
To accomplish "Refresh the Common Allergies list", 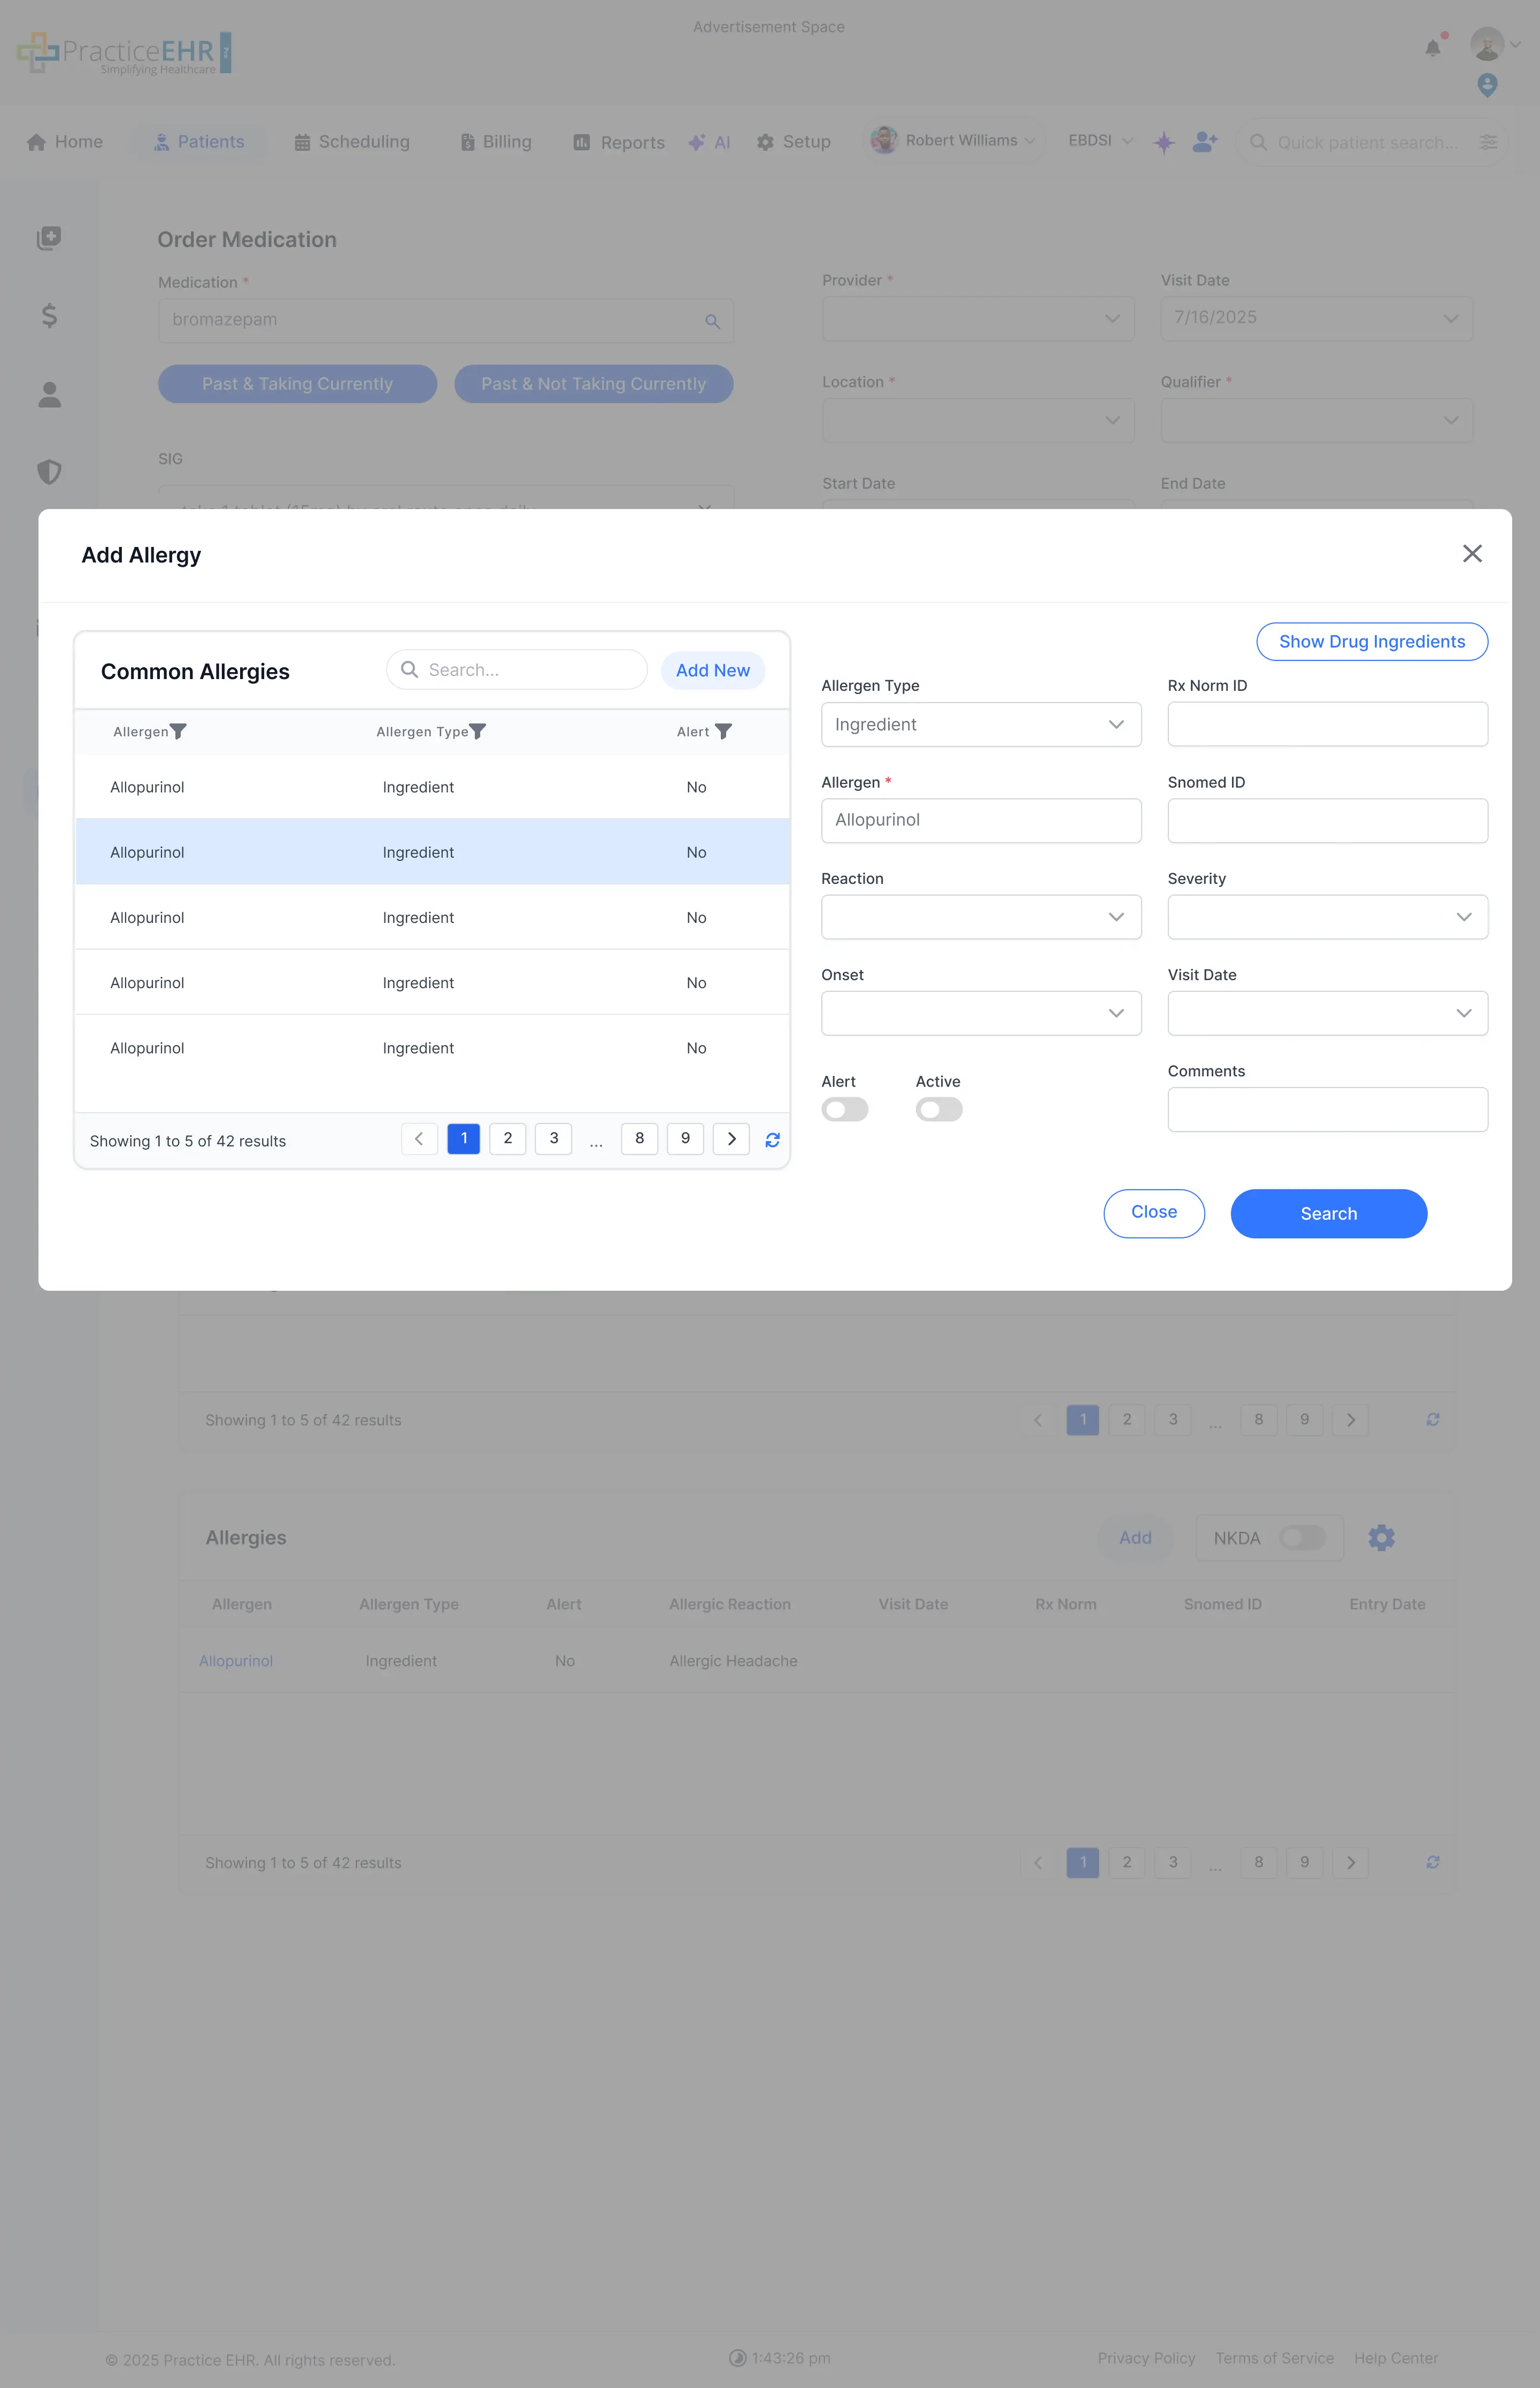I will (772, 1139).
